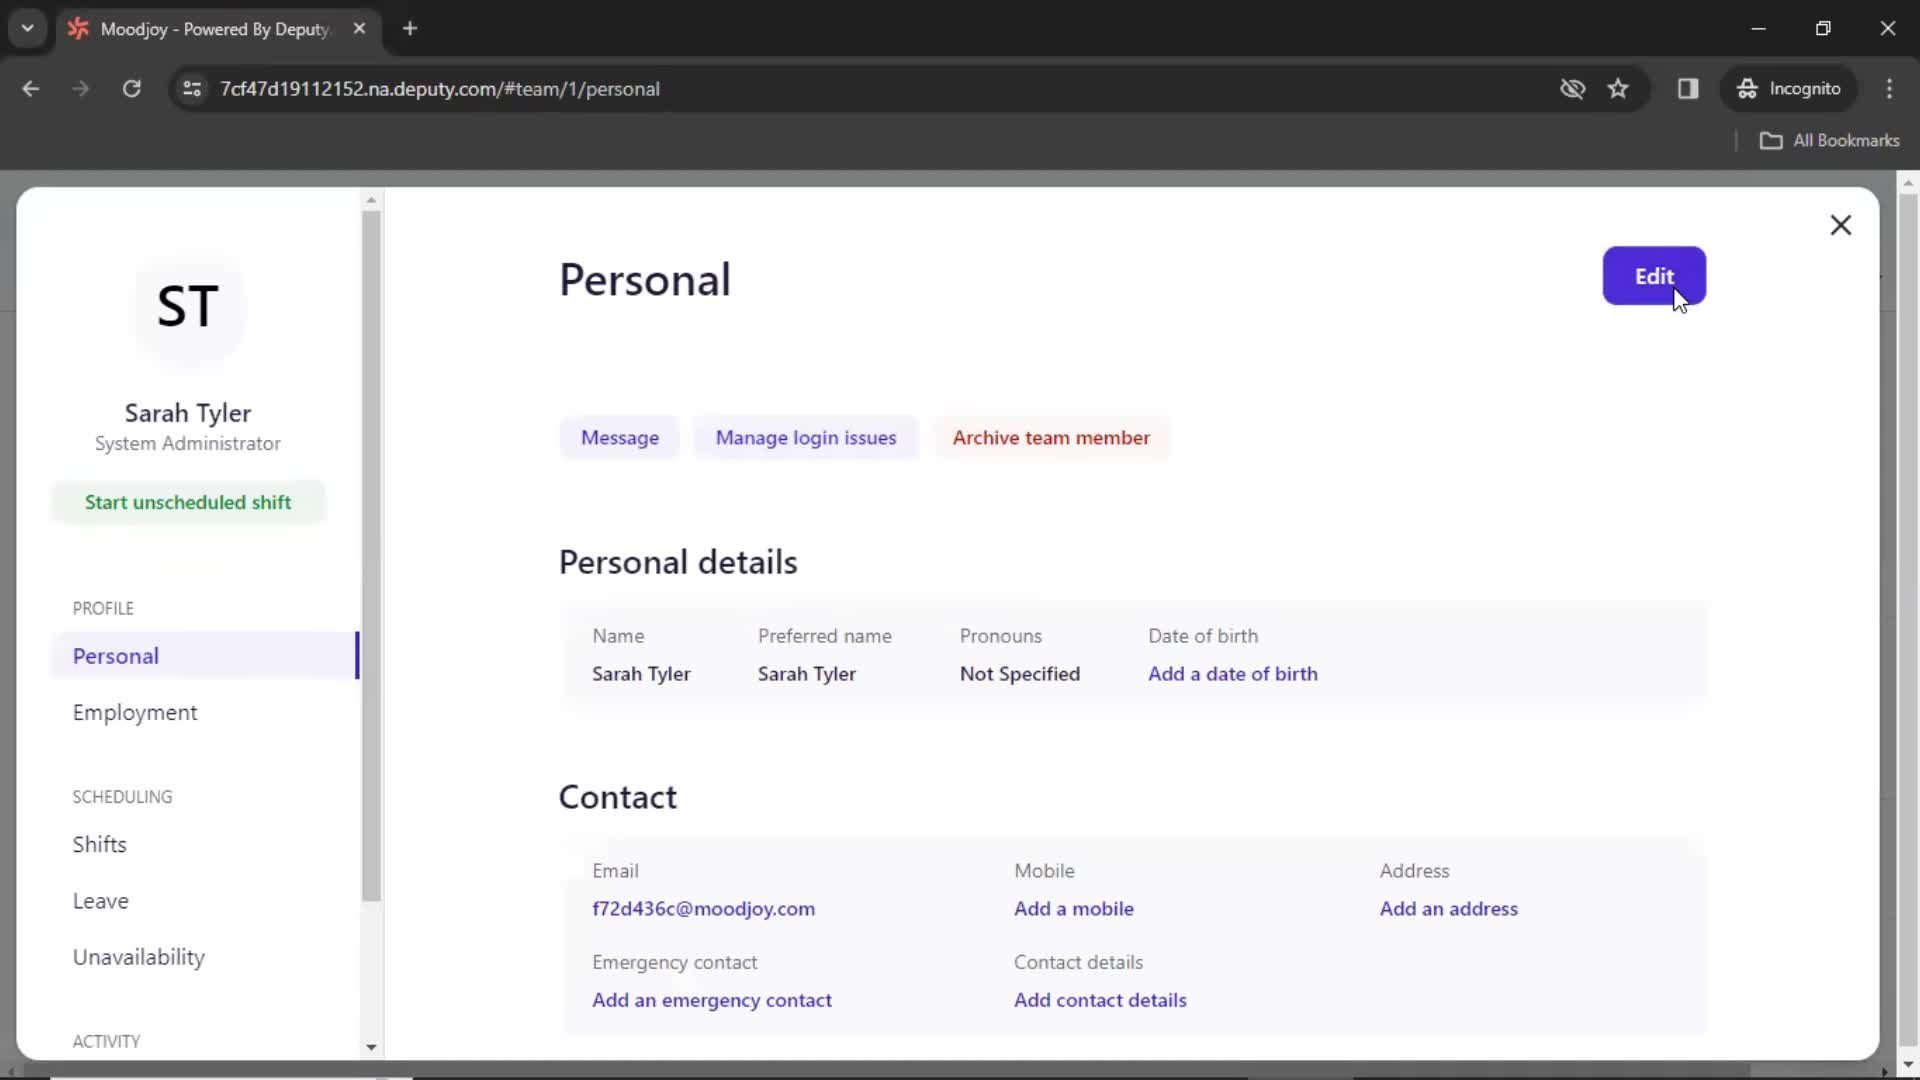Select the Unavailability scheduling section
The image size is (1920, 1080).
tap(138, 956)
